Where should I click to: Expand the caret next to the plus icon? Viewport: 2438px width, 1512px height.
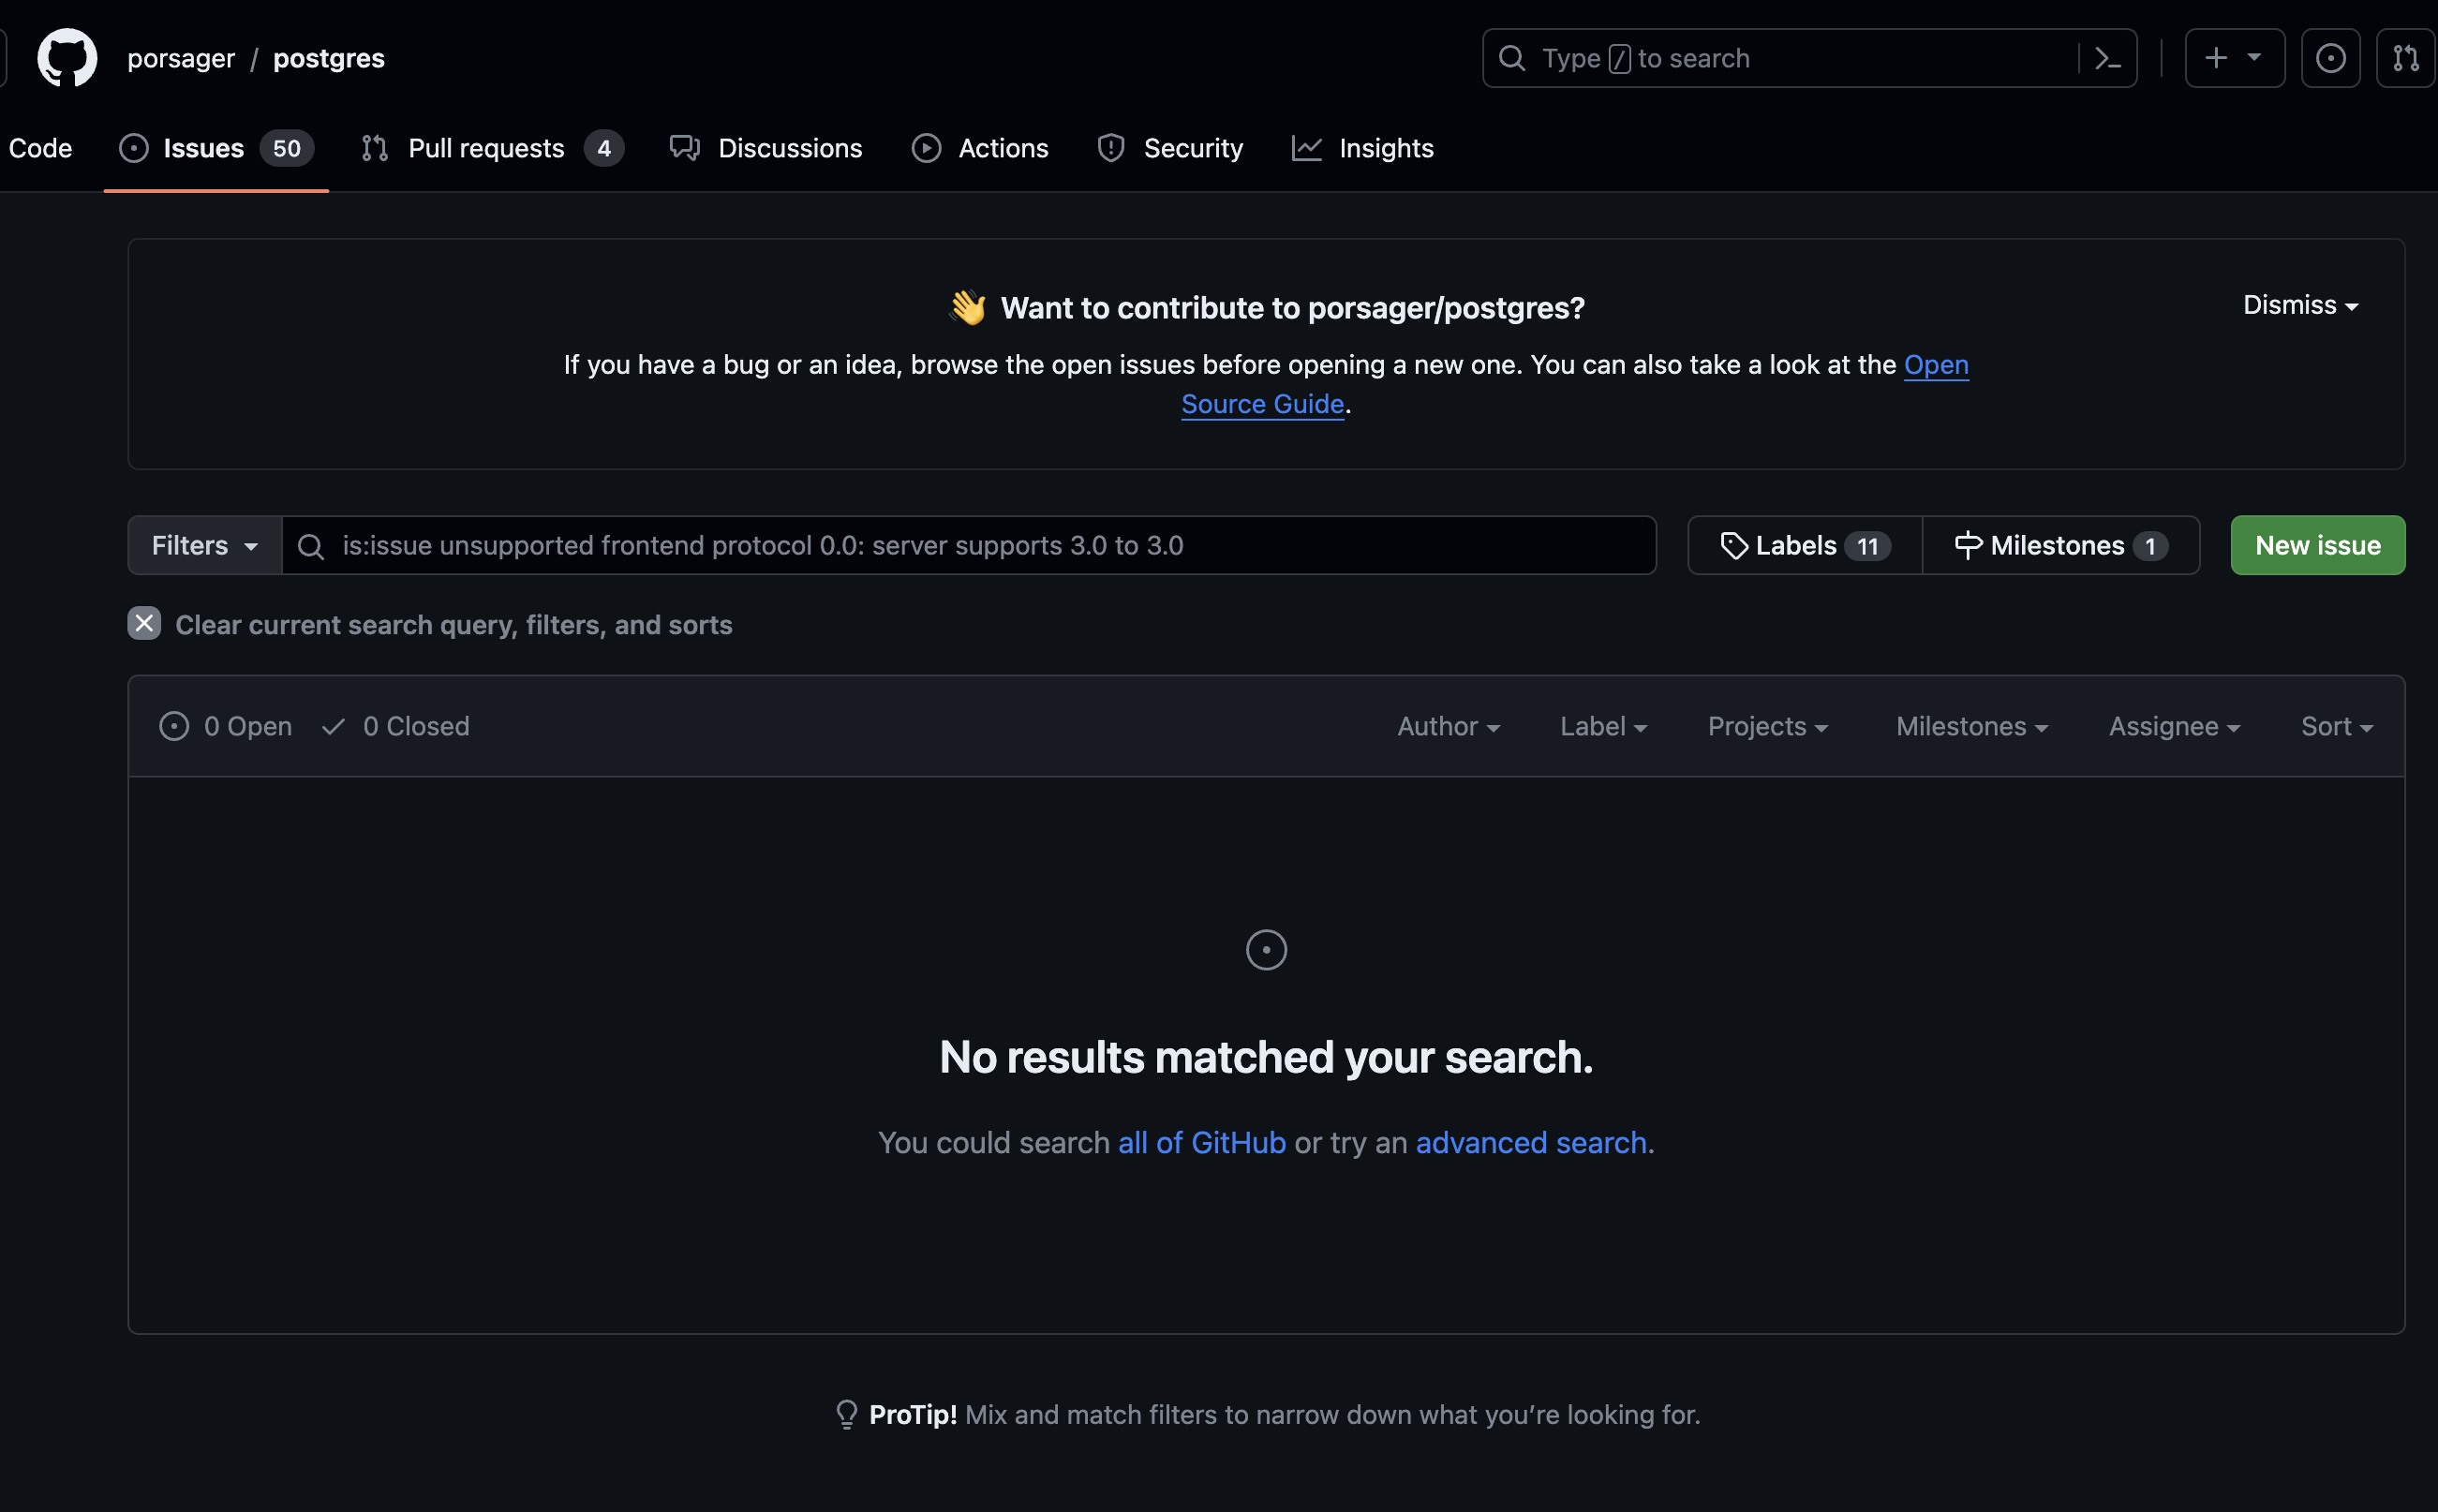2254,58
